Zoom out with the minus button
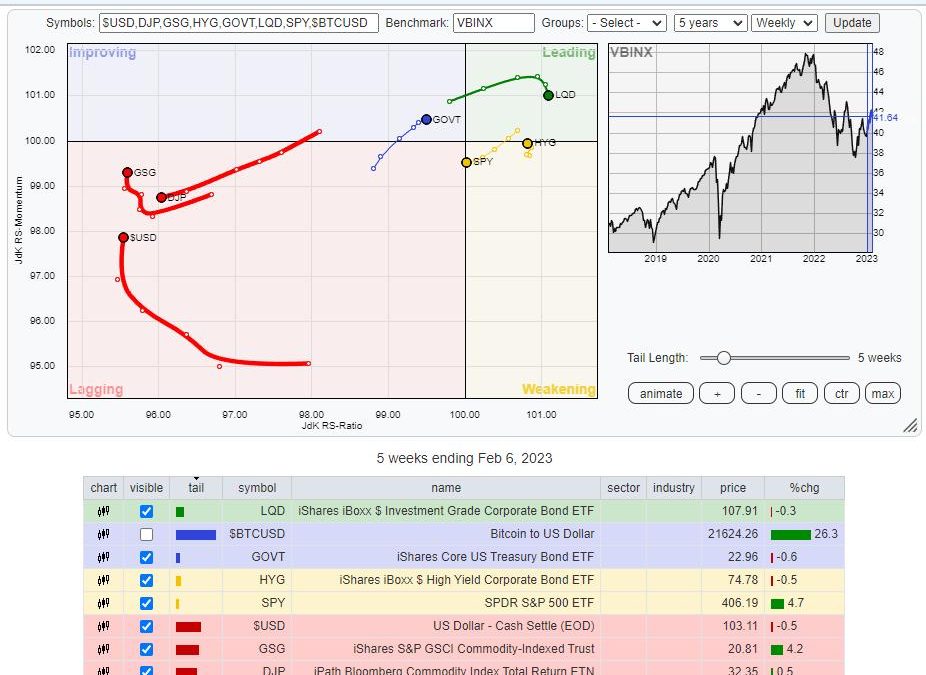 click(759, 393)
